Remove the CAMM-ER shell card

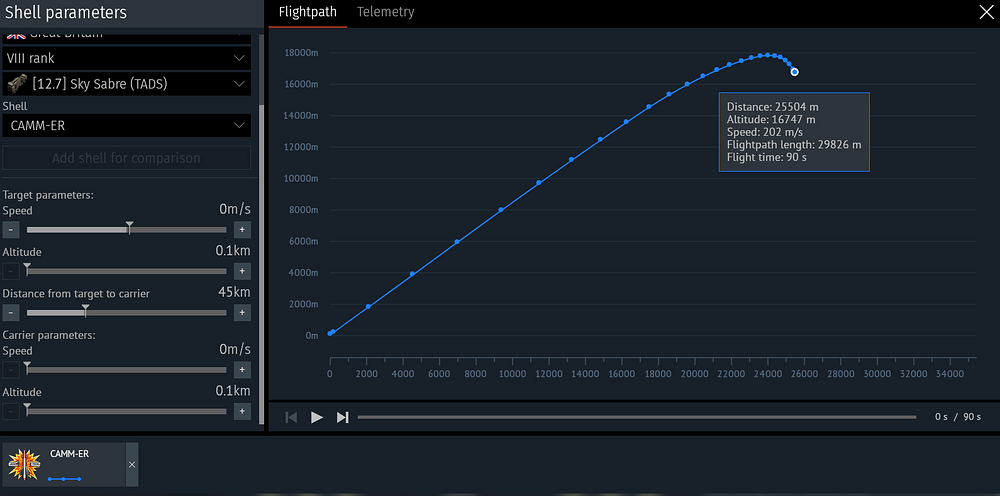click(x=132, y=465)
